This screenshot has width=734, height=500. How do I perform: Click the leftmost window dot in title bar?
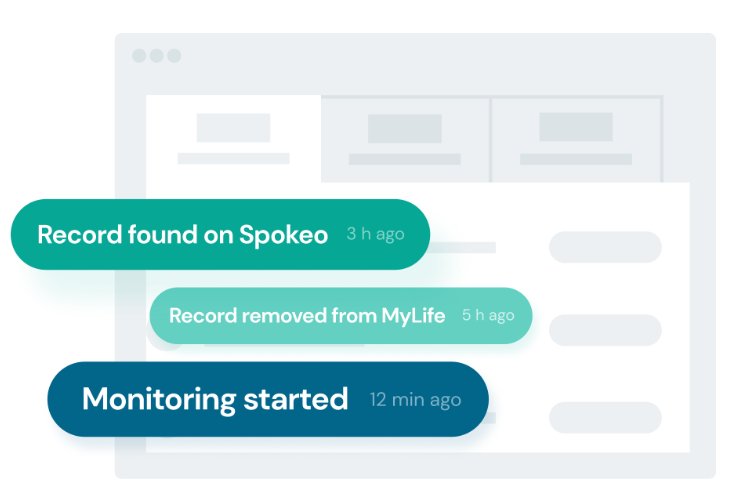click(x=139, y=56)
